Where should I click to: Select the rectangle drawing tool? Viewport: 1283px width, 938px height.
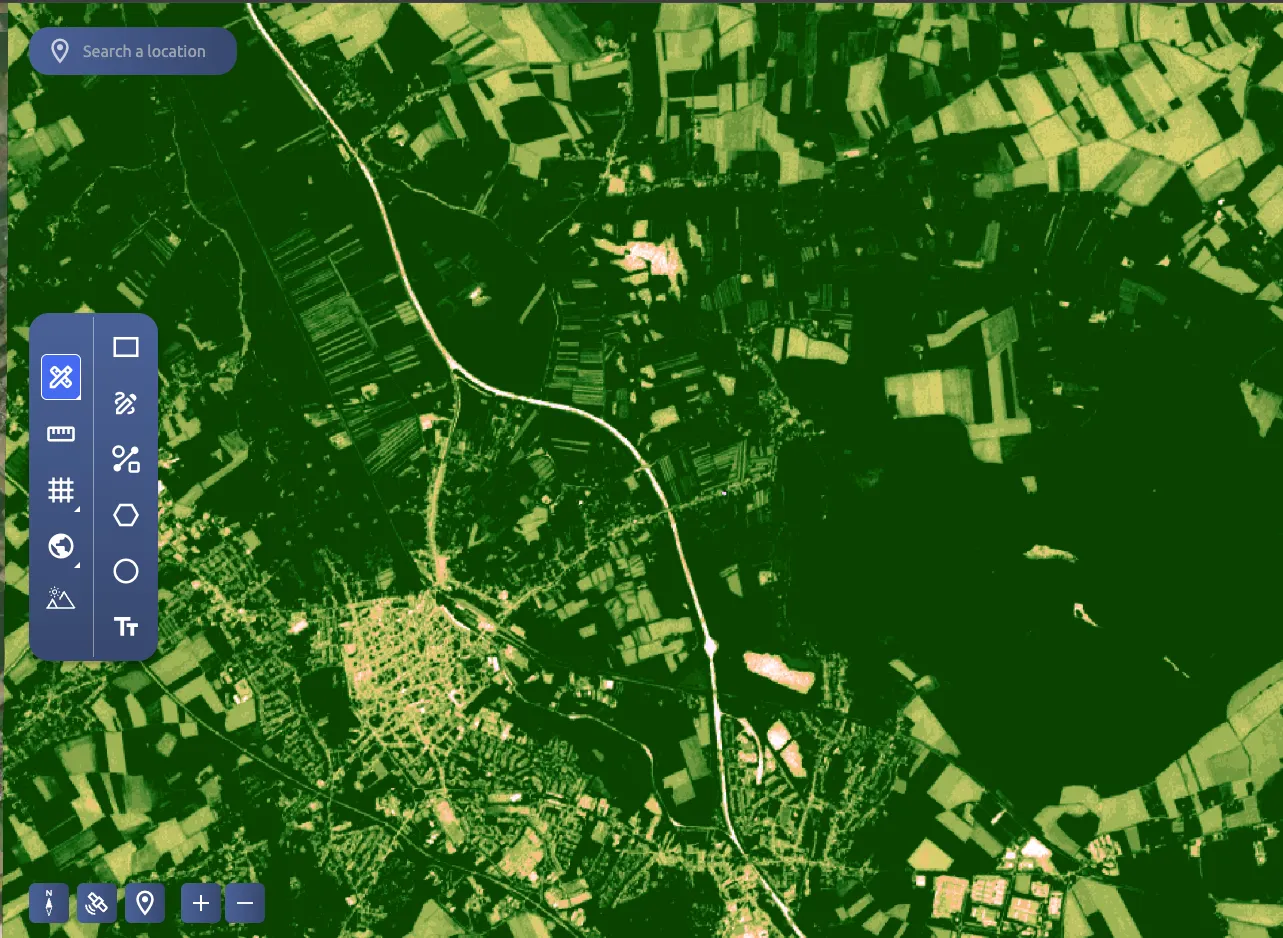pos(126,347)
